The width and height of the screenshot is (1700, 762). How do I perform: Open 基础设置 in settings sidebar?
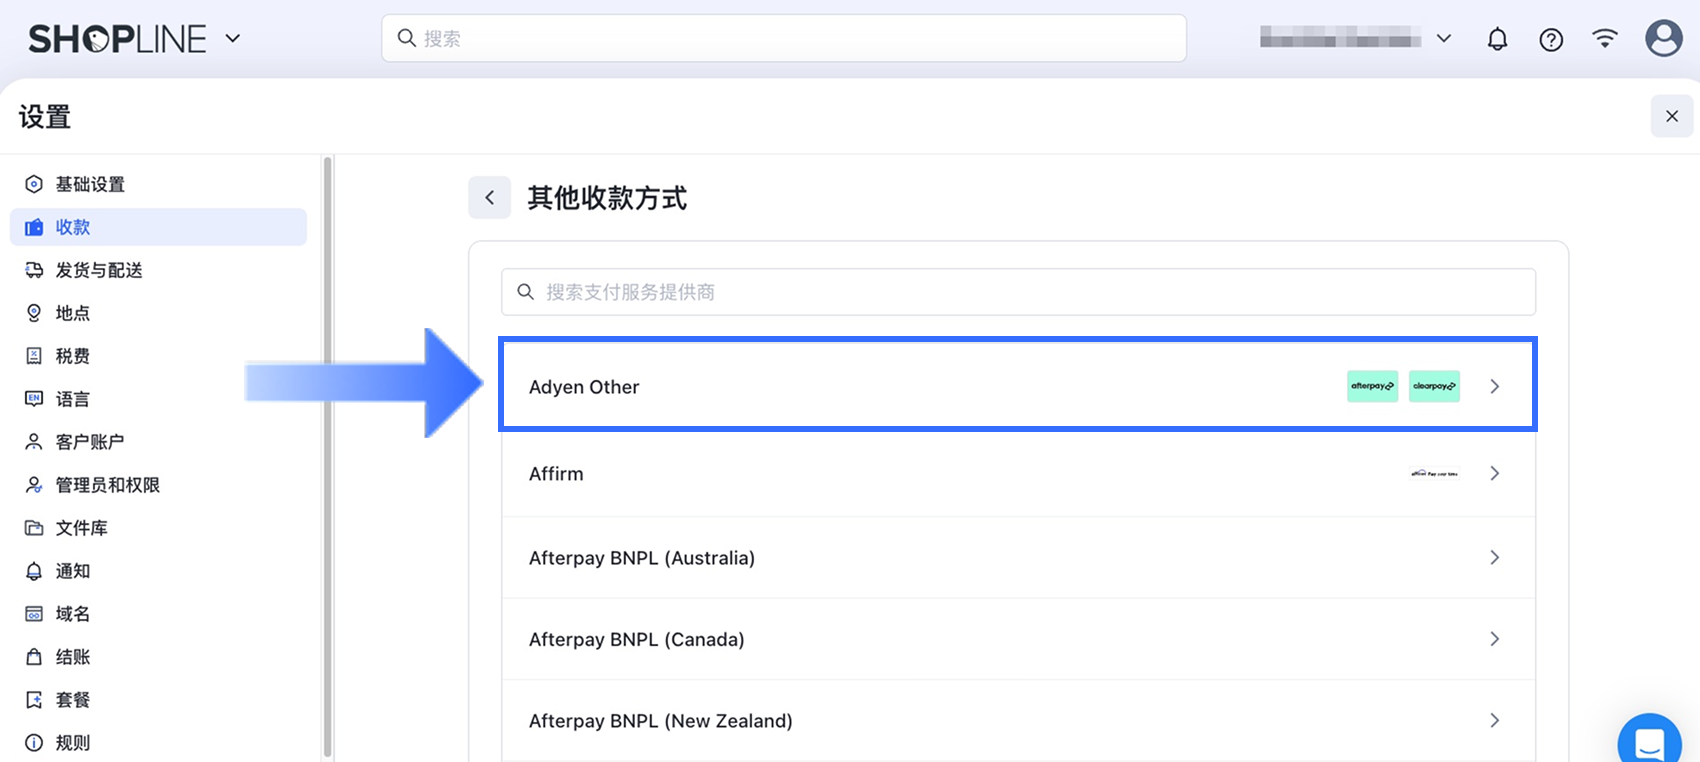click(158, 184)
